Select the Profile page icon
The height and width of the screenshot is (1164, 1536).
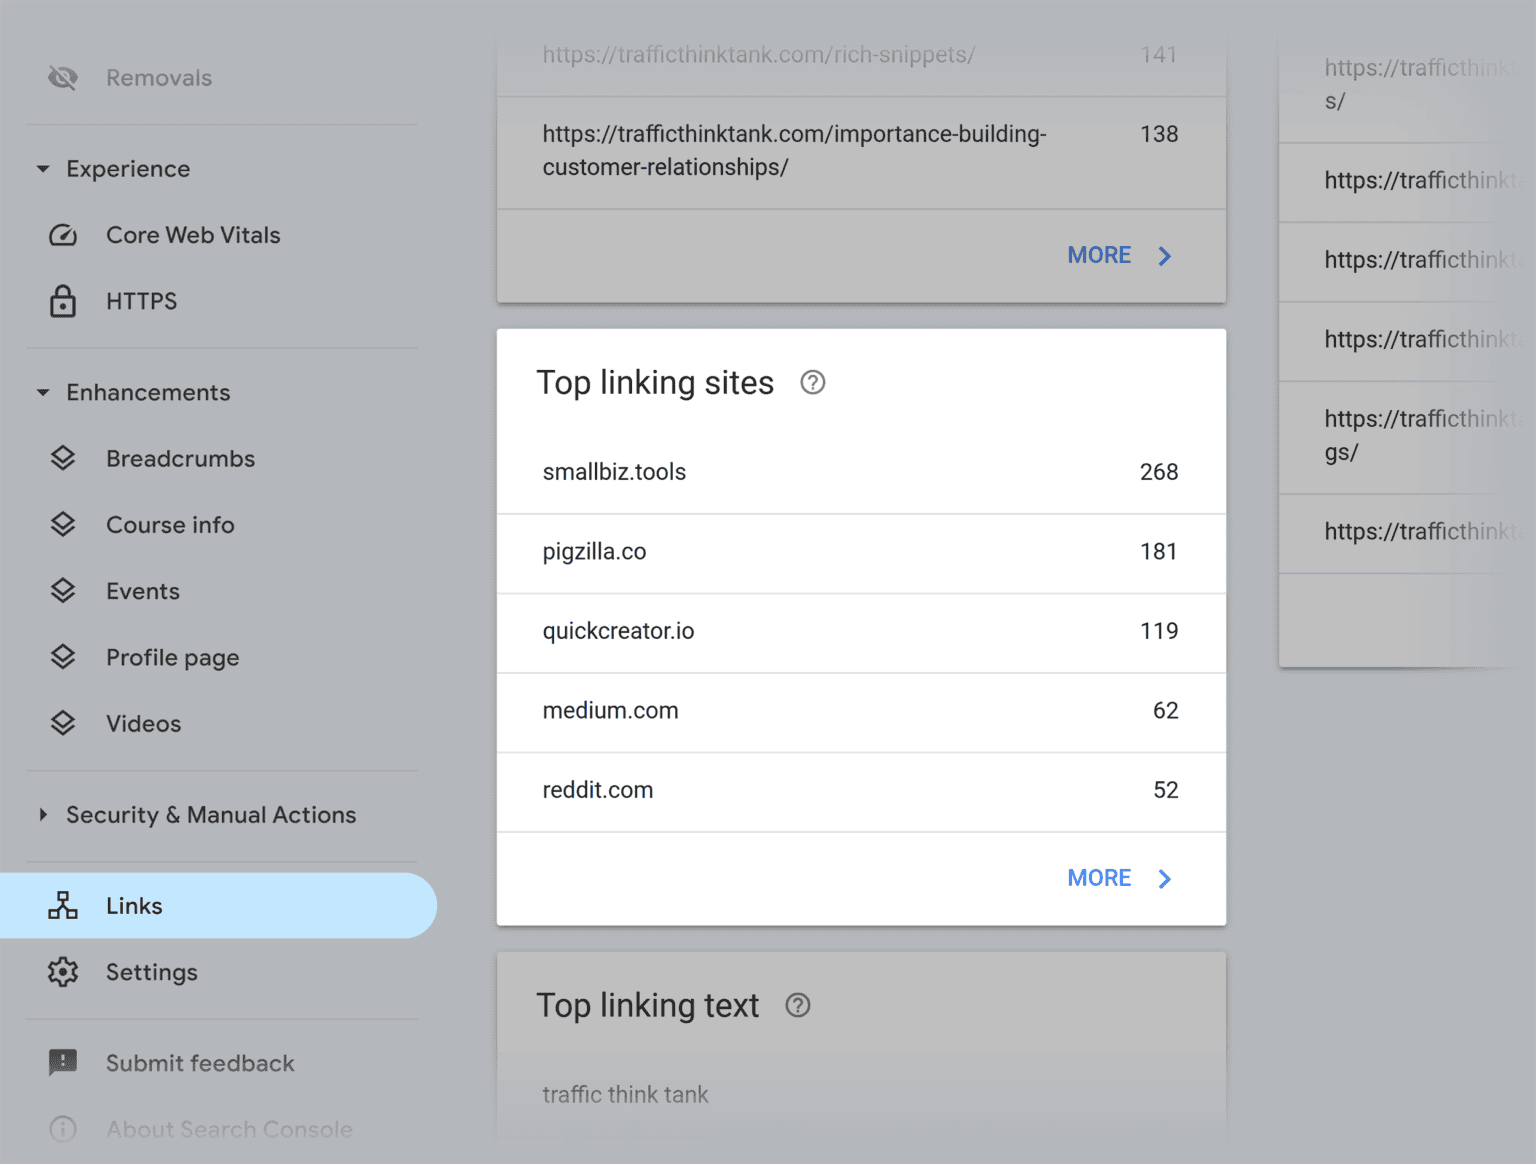(62, 657)
